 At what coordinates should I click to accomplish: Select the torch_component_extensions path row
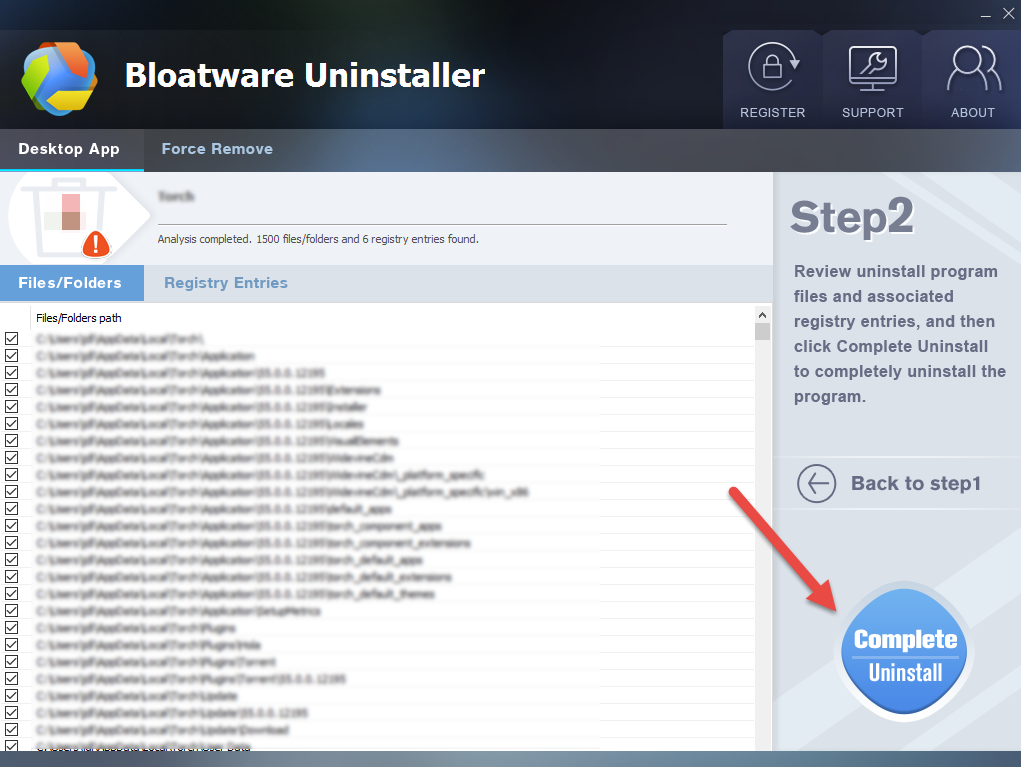(253, 542)
